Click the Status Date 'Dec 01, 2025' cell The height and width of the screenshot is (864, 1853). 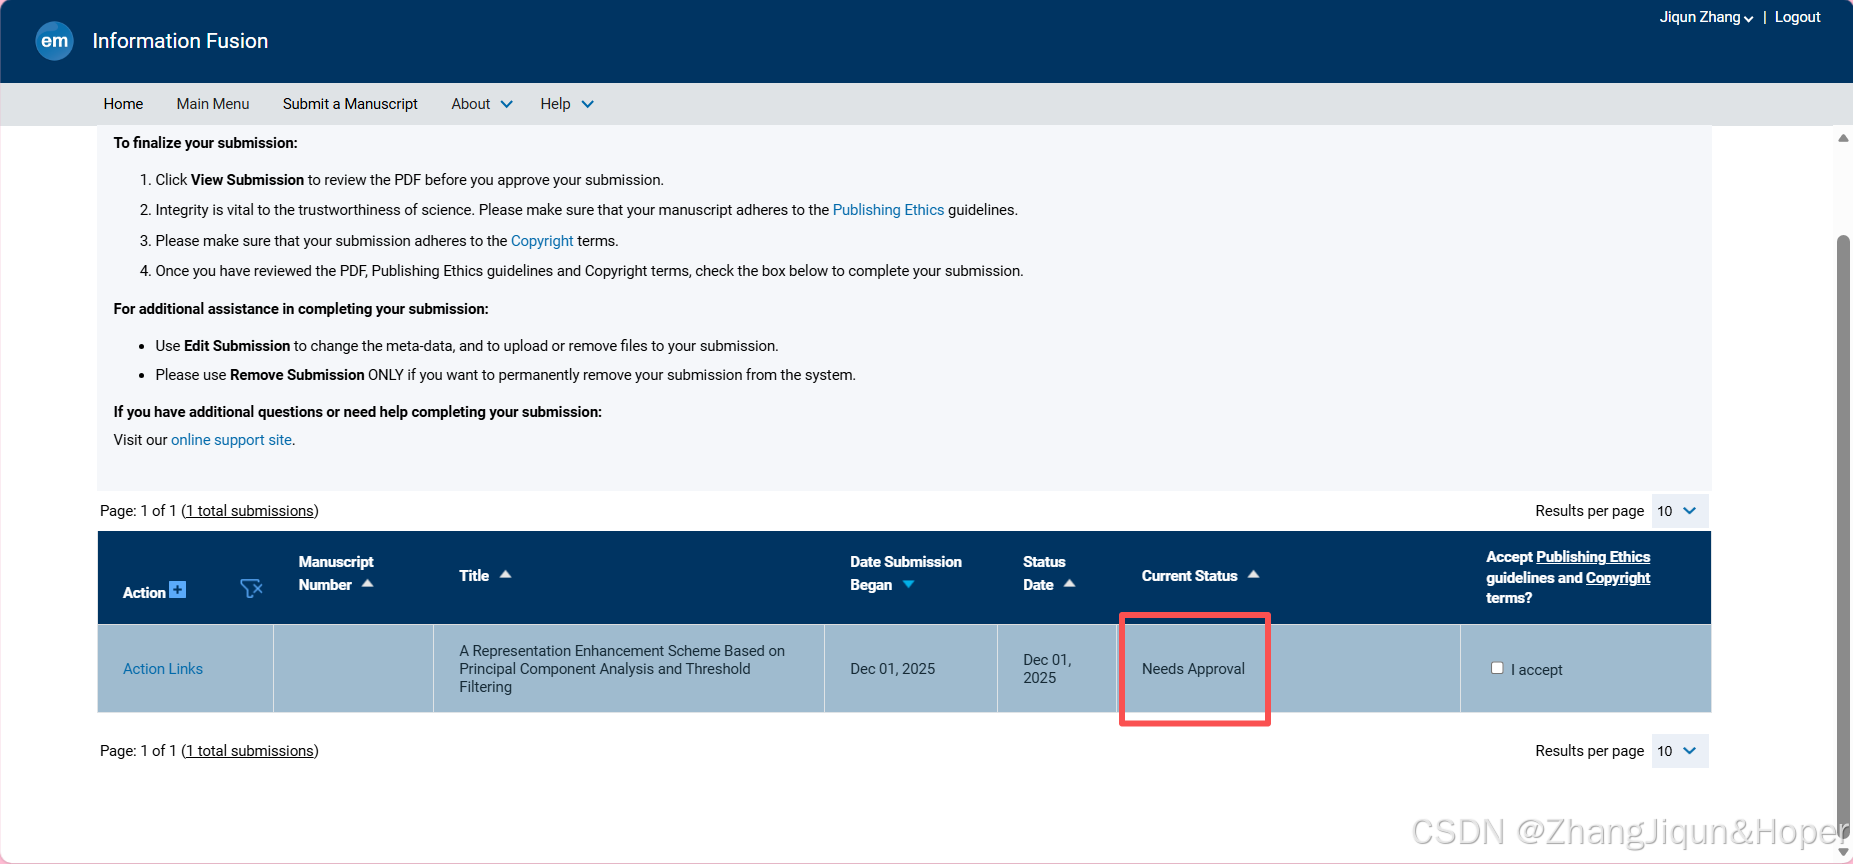(x=1047, y=669)
